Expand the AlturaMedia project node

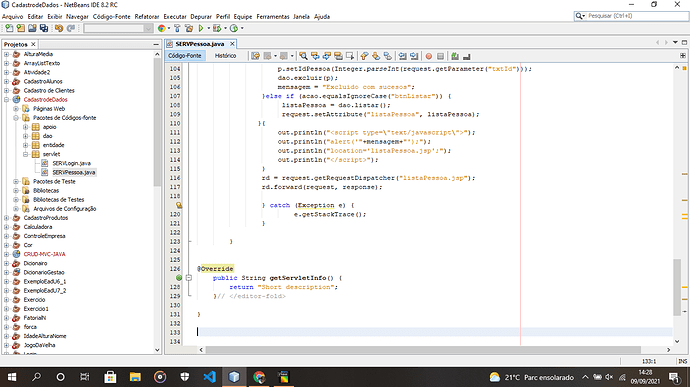click(7, 54)
